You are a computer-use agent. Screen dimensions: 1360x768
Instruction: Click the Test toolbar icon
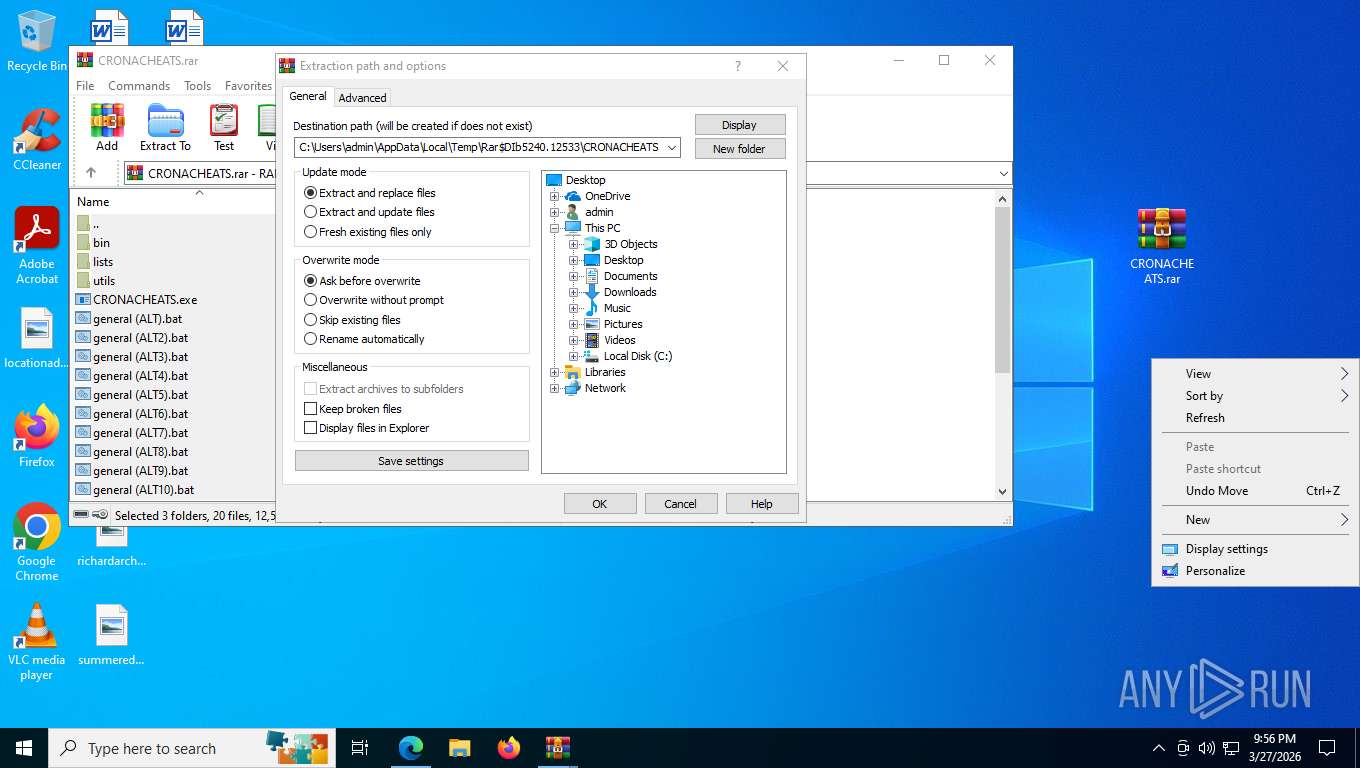(224, 127)
